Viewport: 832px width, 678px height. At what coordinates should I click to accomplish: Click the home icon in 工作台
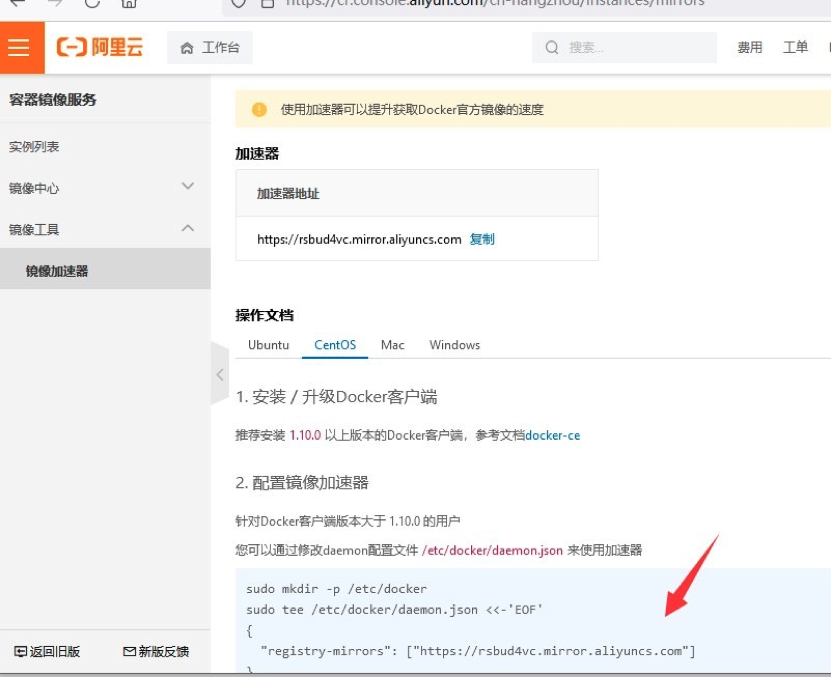click(187, 48)
